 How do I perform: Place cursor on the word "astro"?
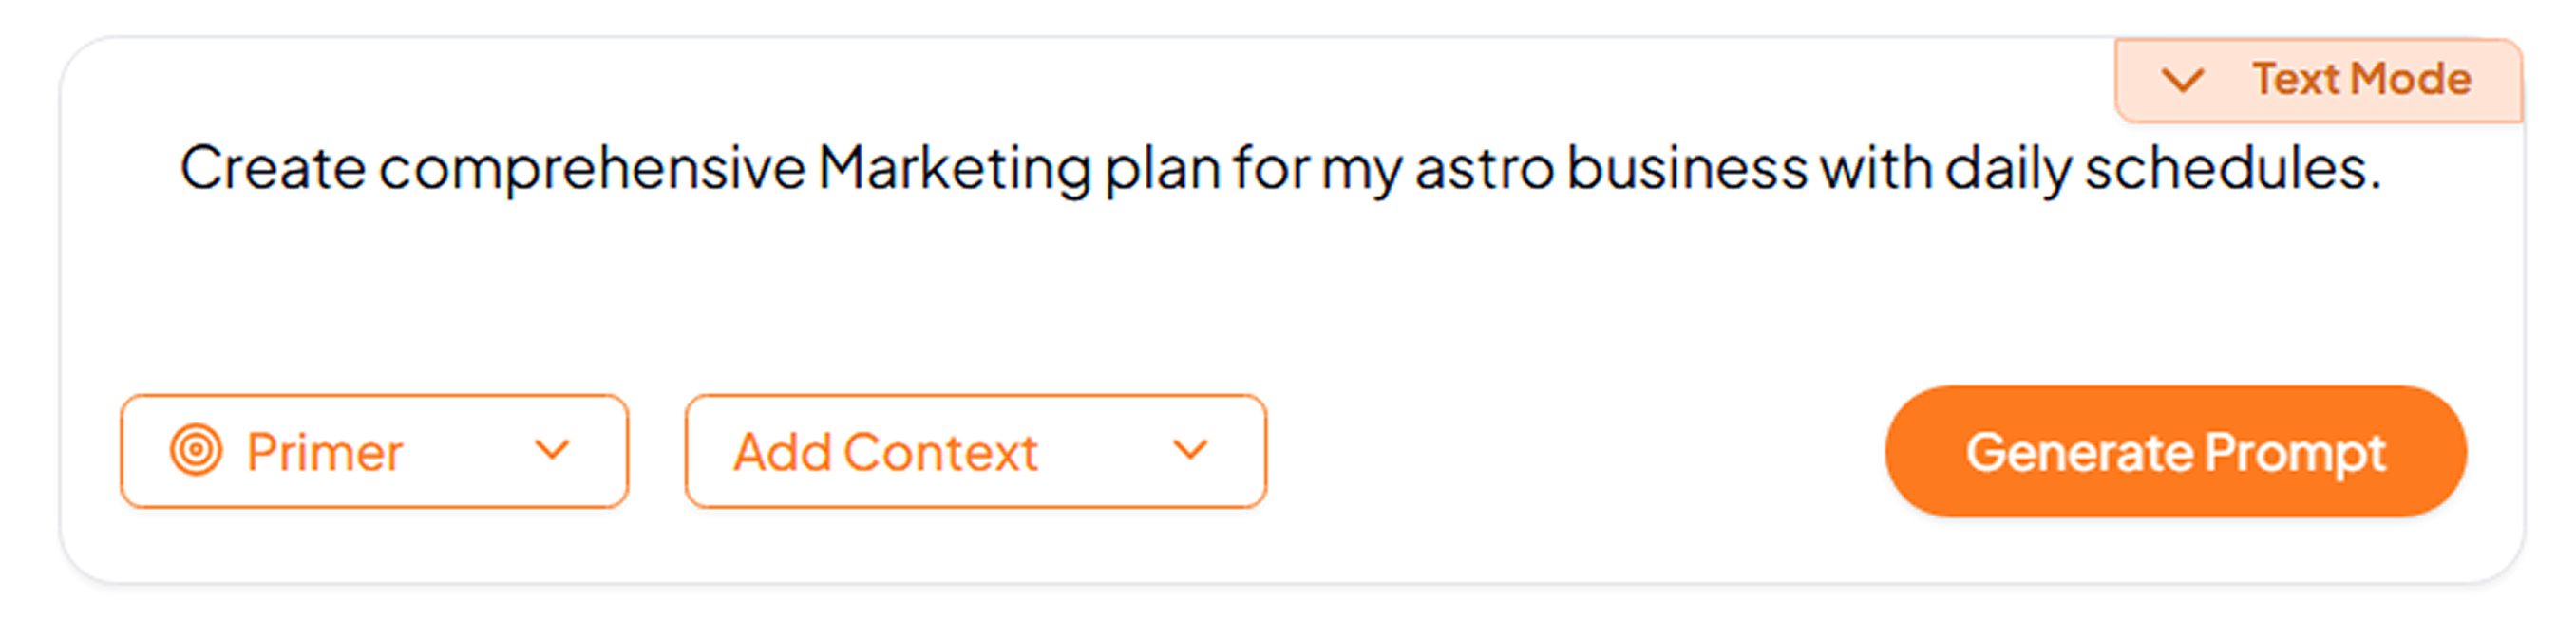click(1484, 168)
